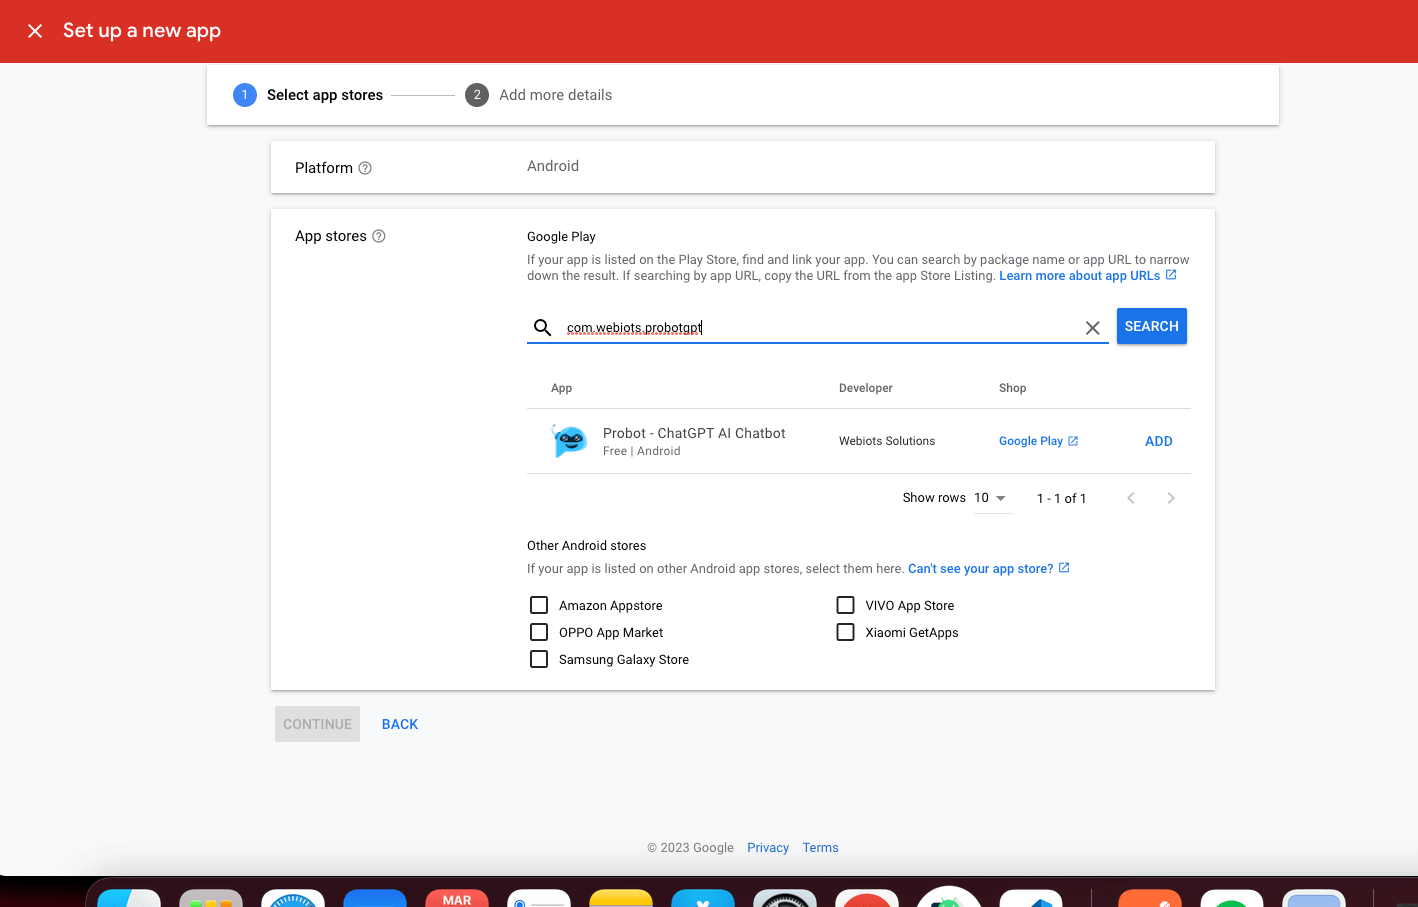1418x907 pixels.
Task: Close the Set up a new app dialog
Action: pyautogui.click(x=35, y=31)
